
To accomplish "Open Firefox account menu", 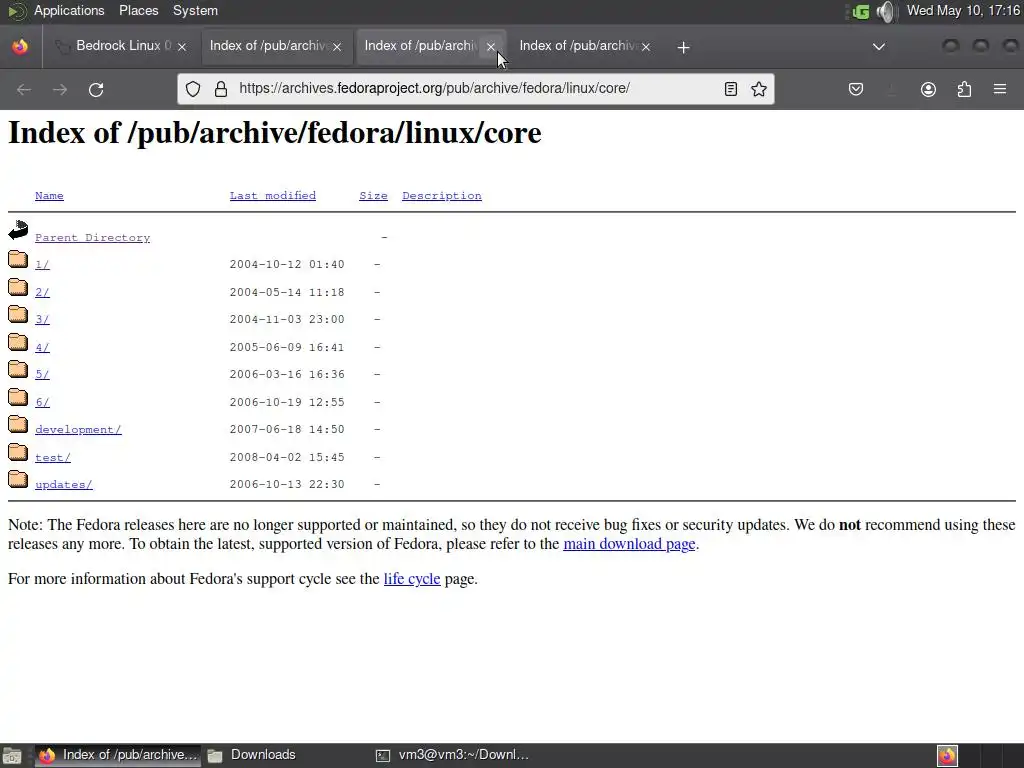I will point(928,89).
